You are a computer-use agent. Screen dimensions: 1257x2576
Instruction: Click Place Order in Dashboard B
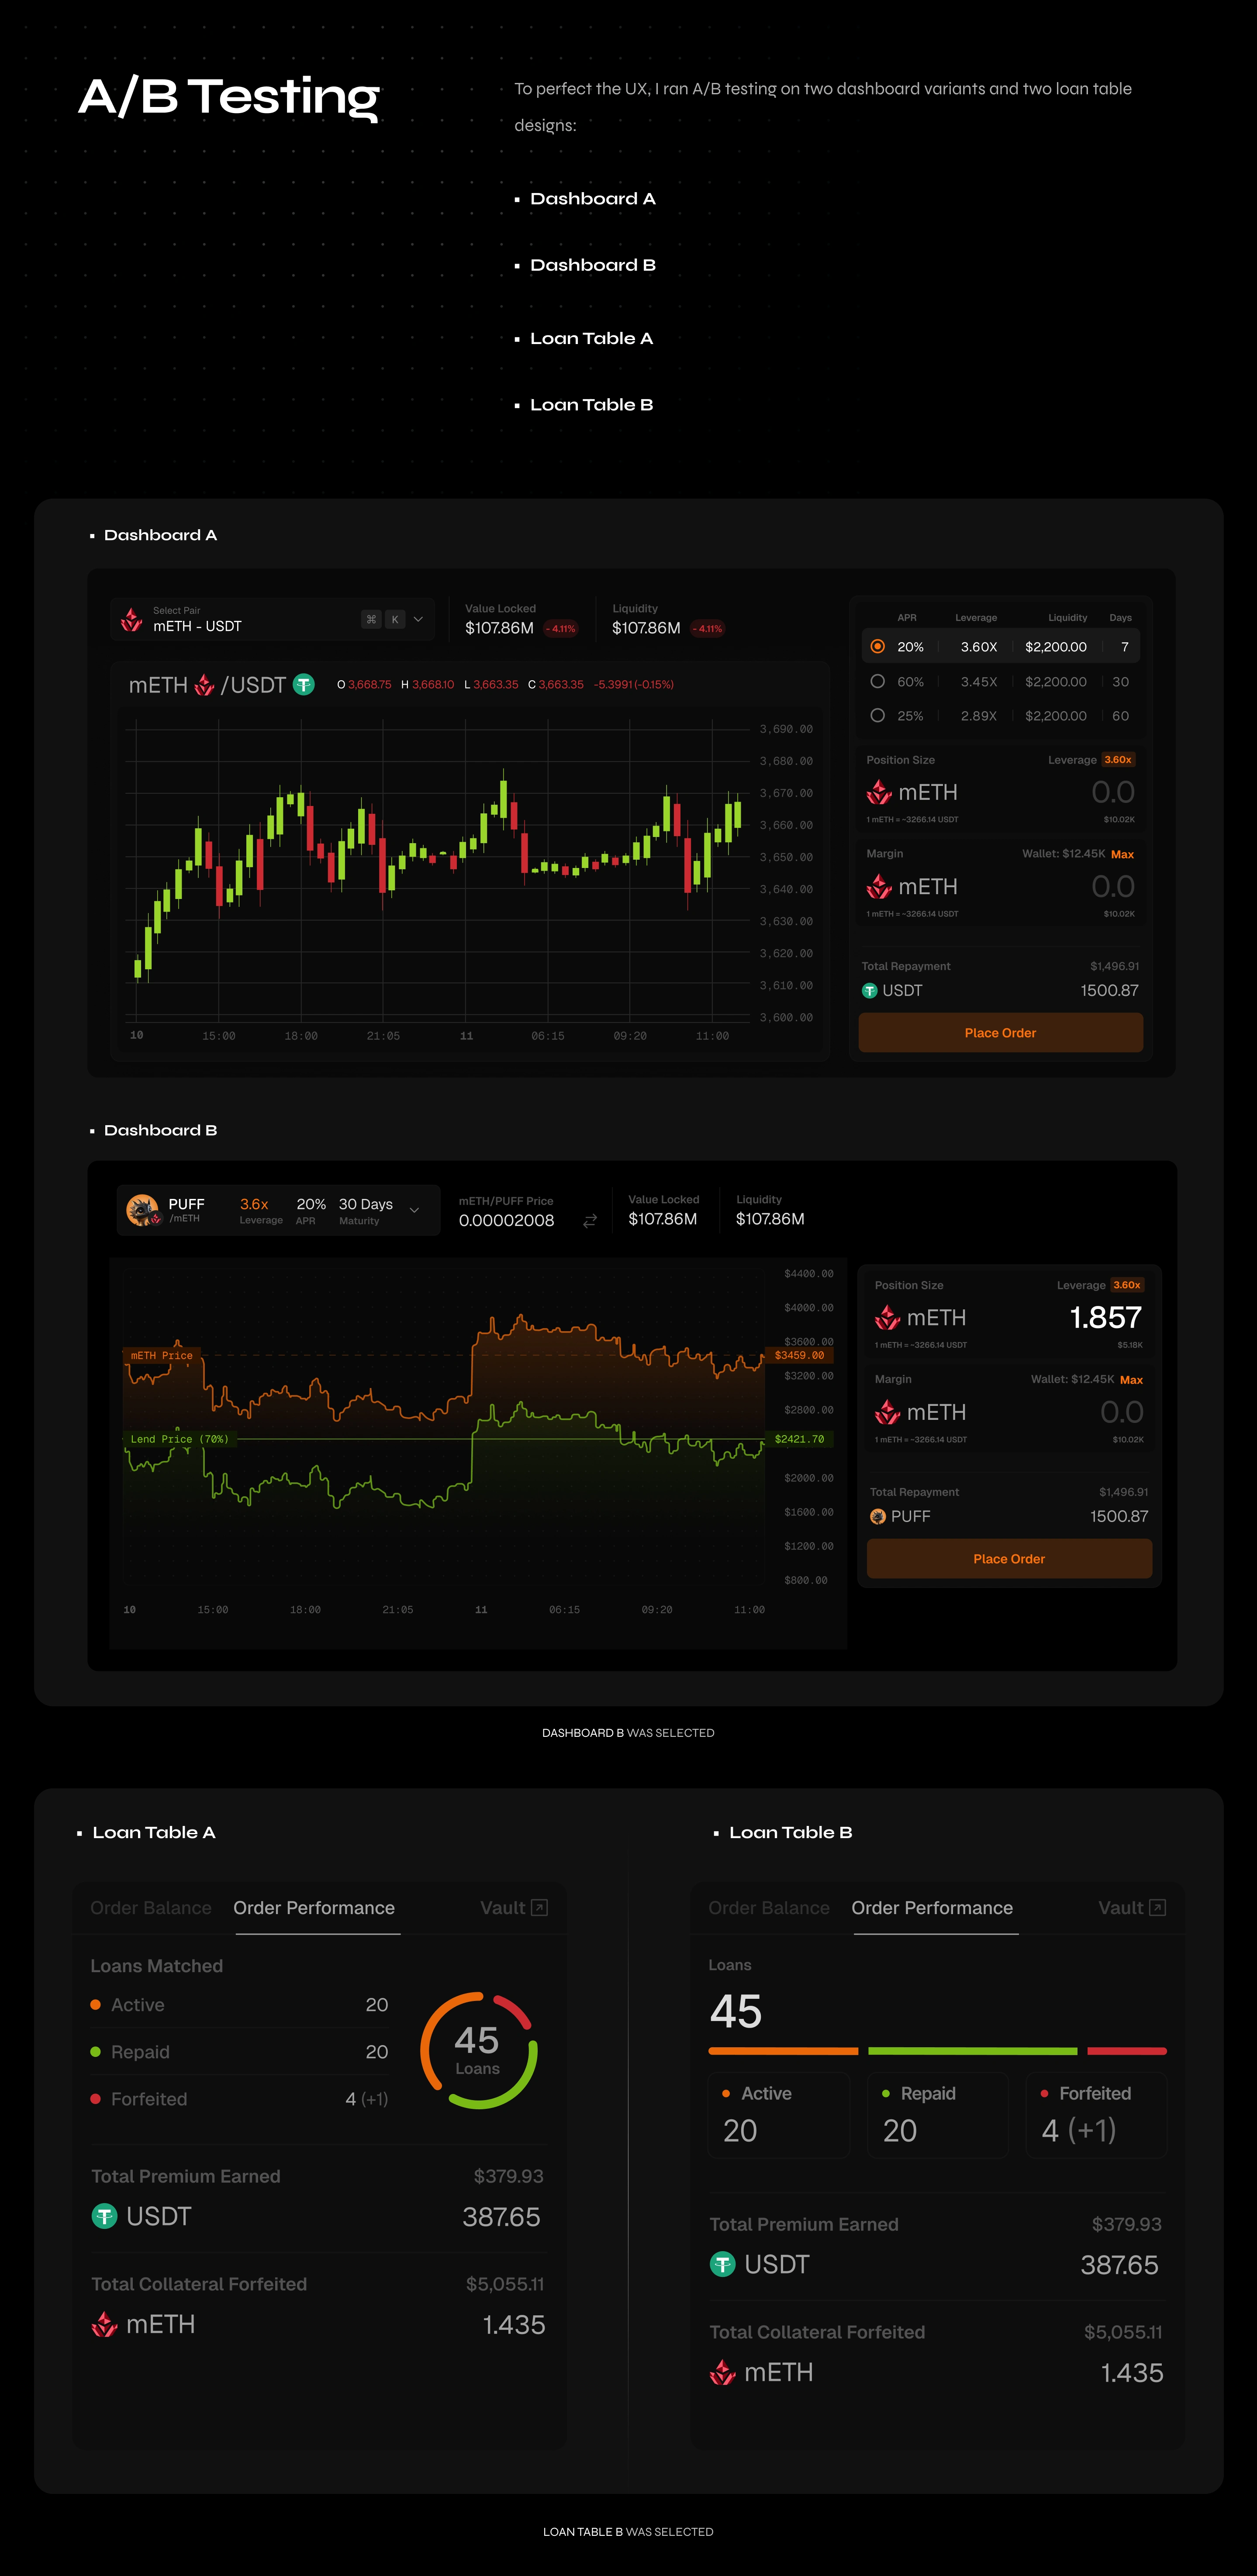click(1009, 1559)
